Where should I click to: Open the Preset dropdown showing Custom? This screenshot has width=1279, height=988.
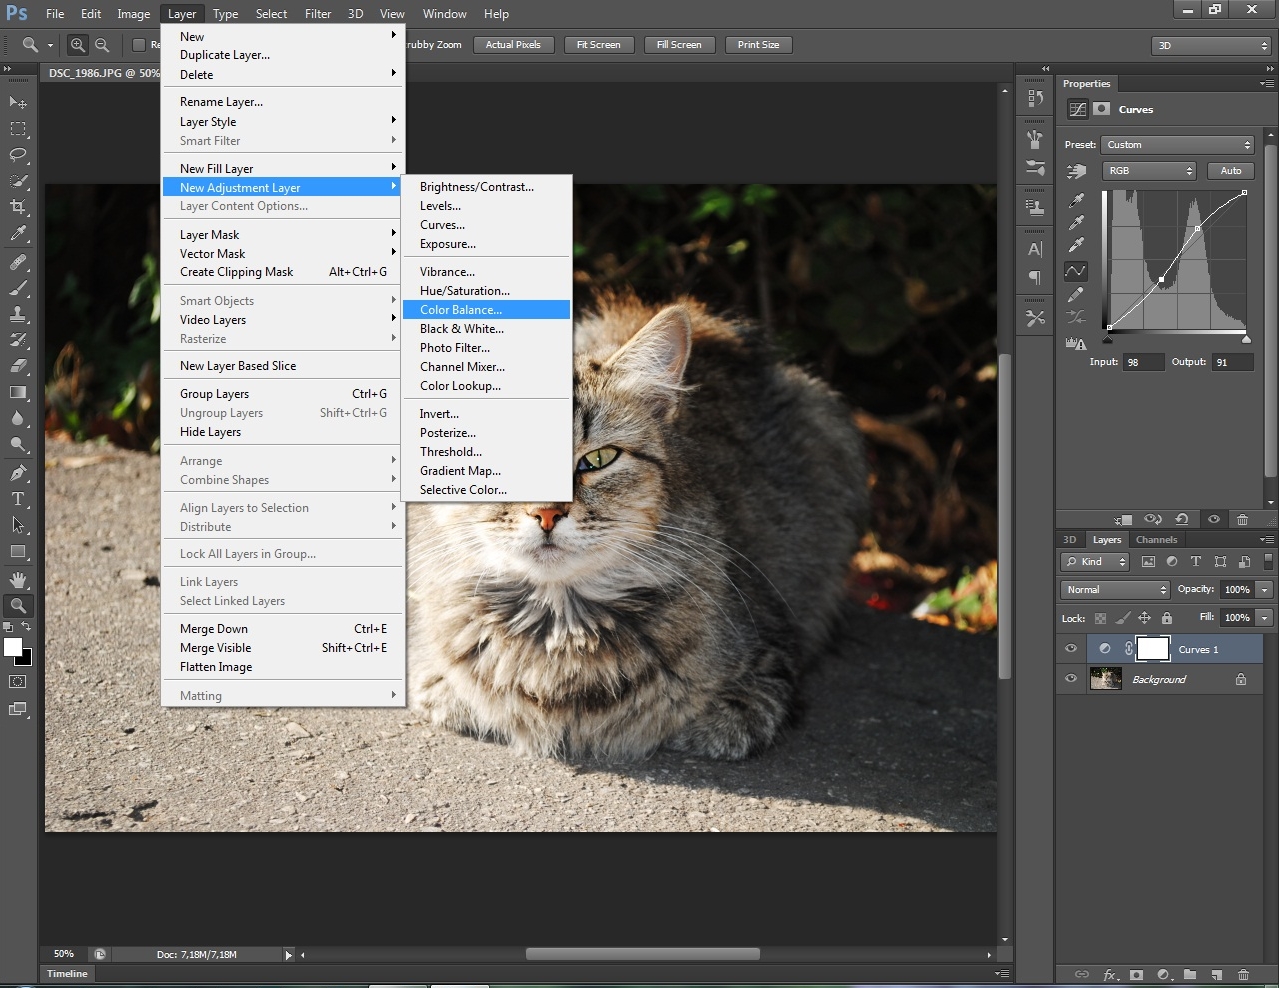(1176, 145)
